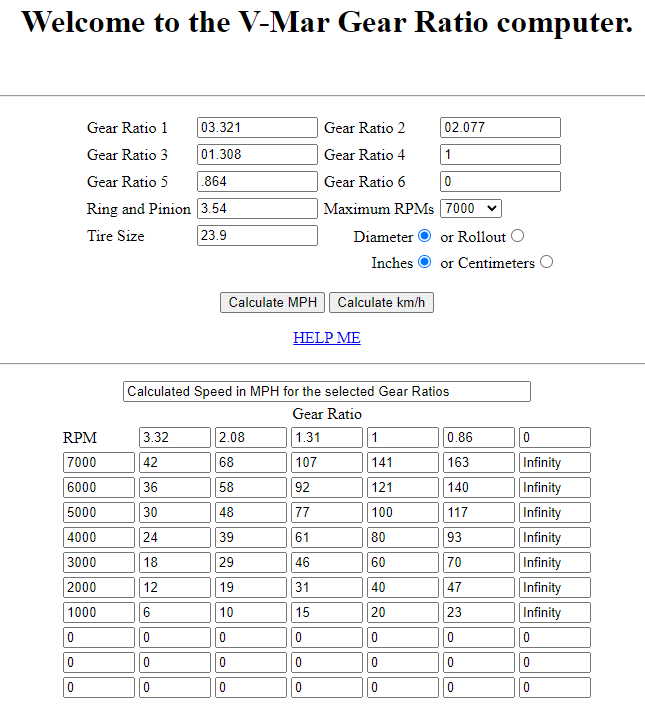Viewport: 645px width, 712px height.
Task: Click the 121 speed cell
Action: coord(403,487)
